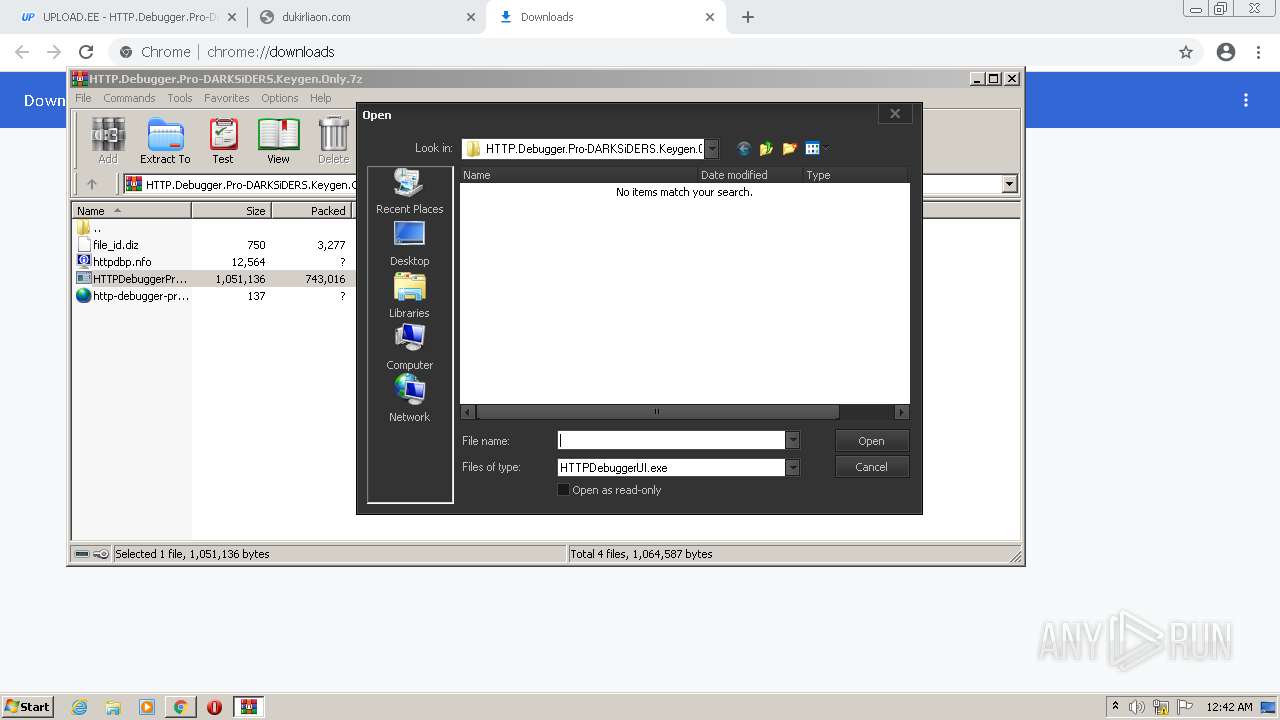Click volume icon in system tray
1280x720 pixels.
pos(1137,707)
